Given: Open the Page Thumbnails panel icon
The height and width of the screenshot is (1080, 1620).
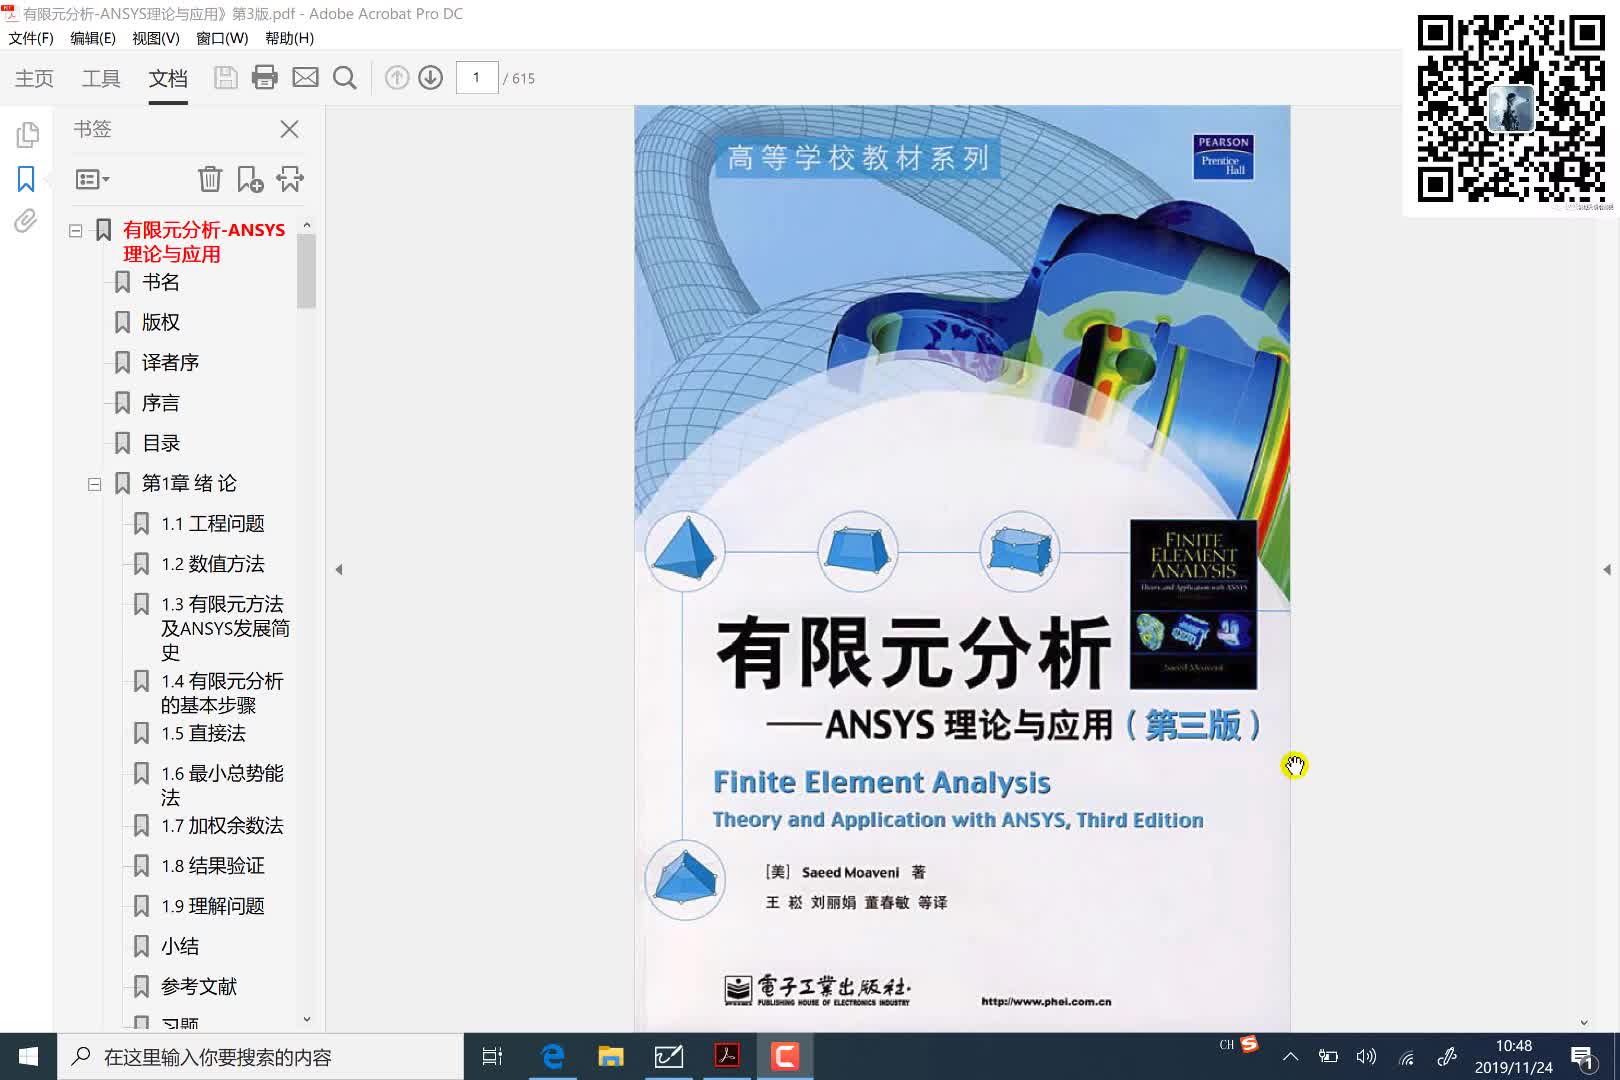Looking at the screenshot, I should click(x=27, y=134).
